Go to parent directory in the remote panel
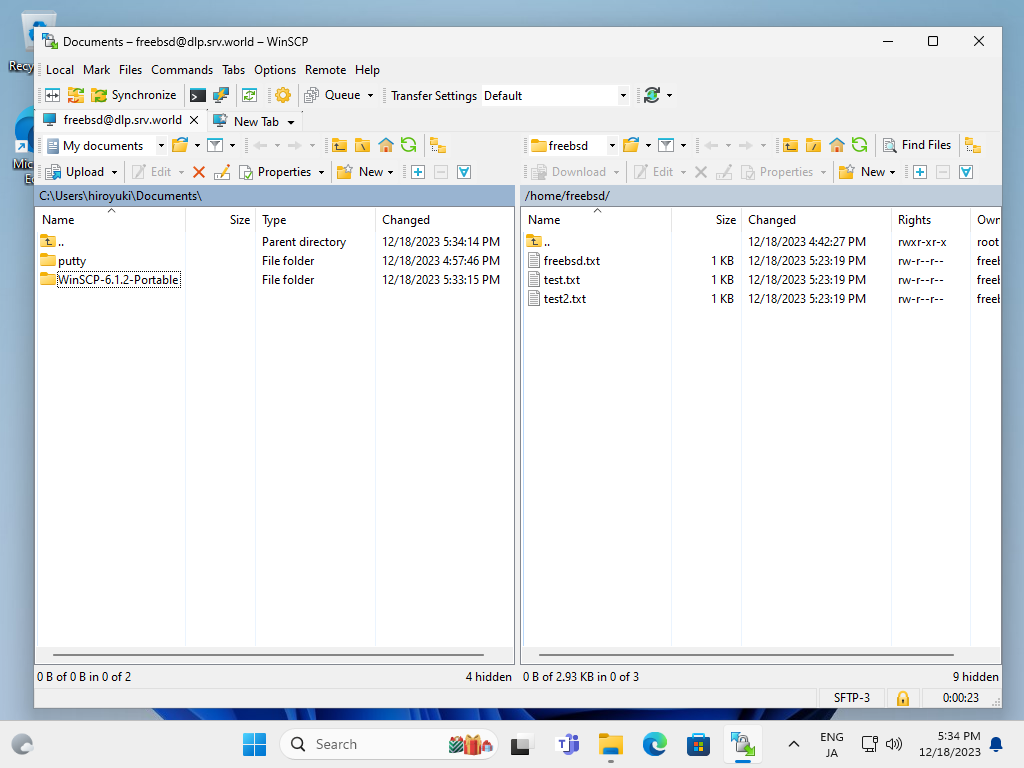The height and width of the screenshot is (768, 1024). pyautogui.click(x=790, y=145)
